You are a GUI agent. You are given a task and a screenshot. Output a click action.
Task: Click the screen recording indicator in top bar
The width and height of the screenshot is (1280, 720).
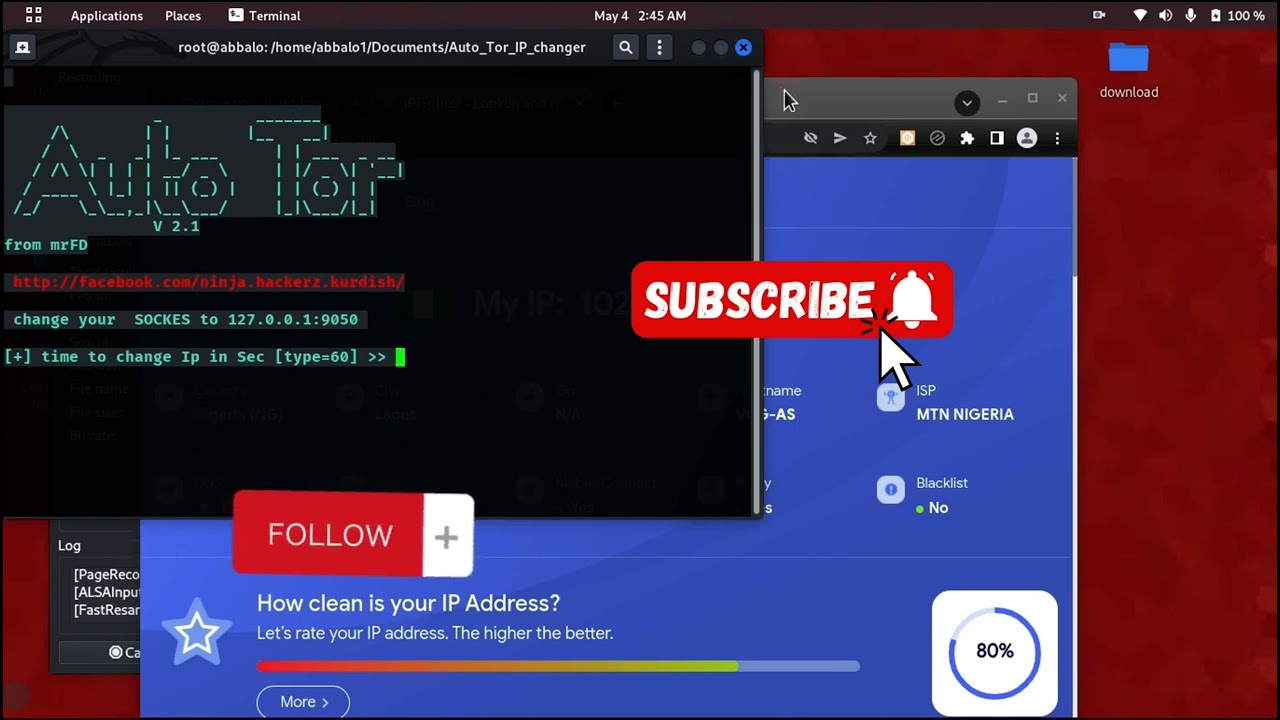[1099, 16]
